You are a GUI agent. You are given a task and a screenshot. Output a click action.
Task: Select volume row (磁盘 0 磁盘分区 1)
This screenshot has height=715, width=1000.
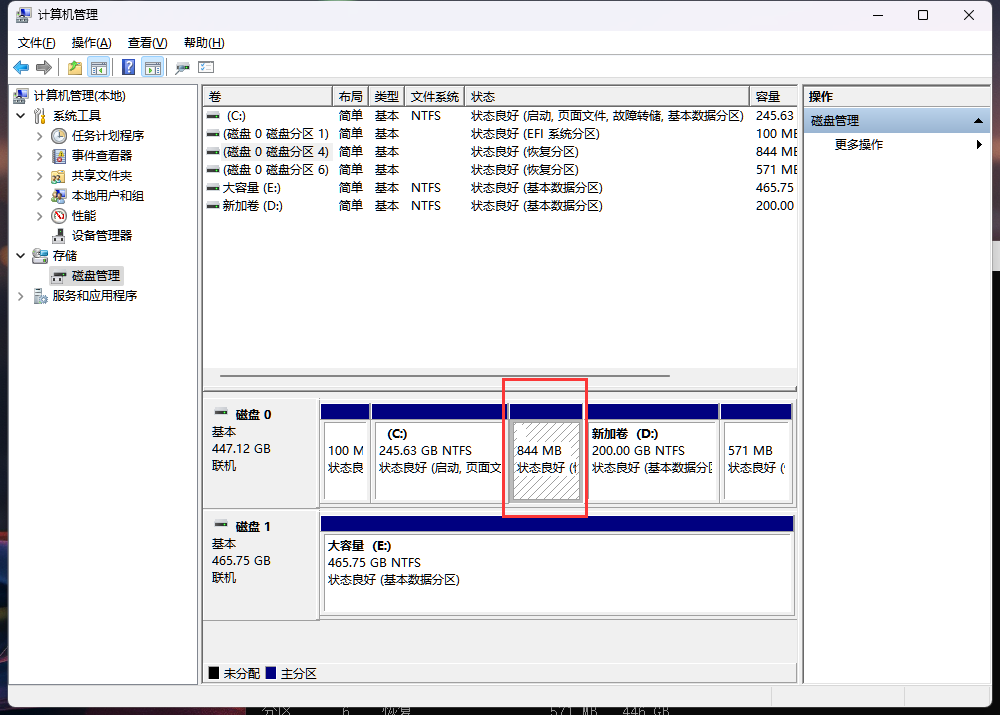tap(500, 134)
